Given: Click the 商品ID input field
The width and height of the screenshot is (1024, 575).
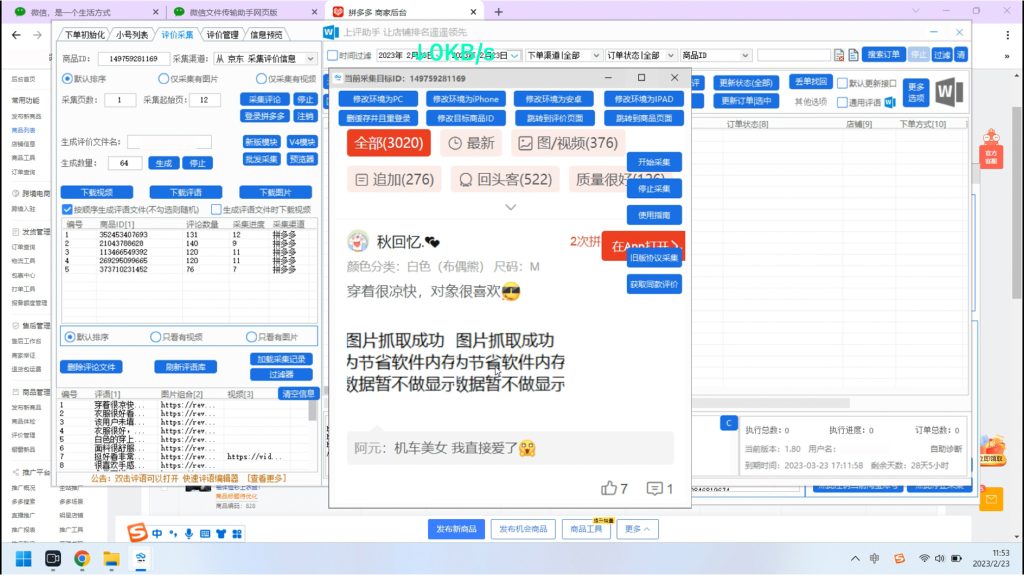Looking at the screenshot, I should point(134,59).
